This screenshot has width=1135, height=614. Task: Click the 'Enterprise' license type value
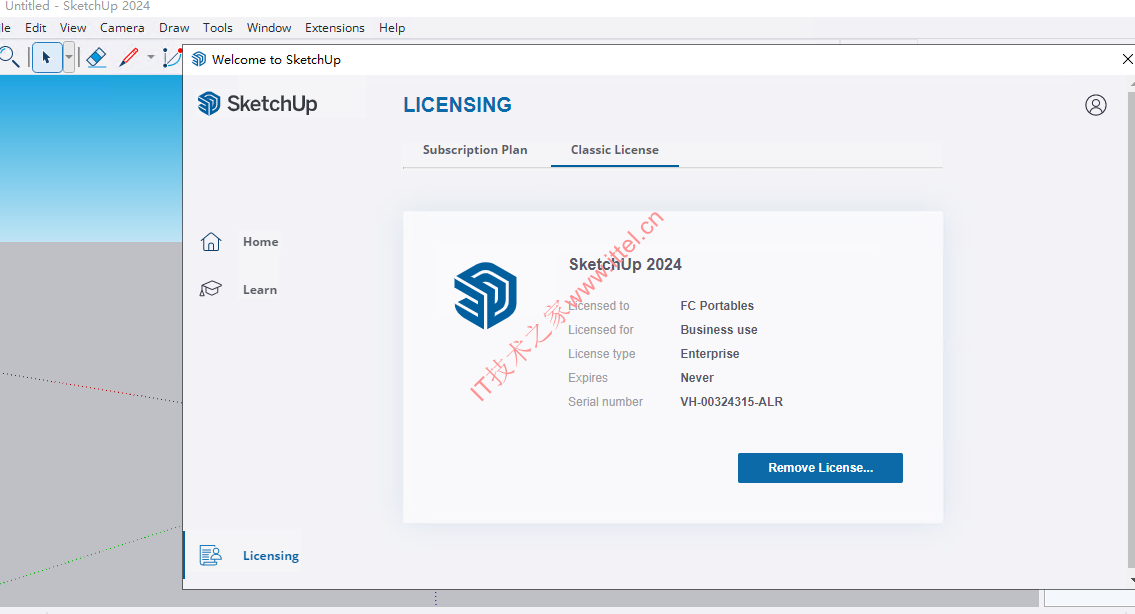pos(710,353)
